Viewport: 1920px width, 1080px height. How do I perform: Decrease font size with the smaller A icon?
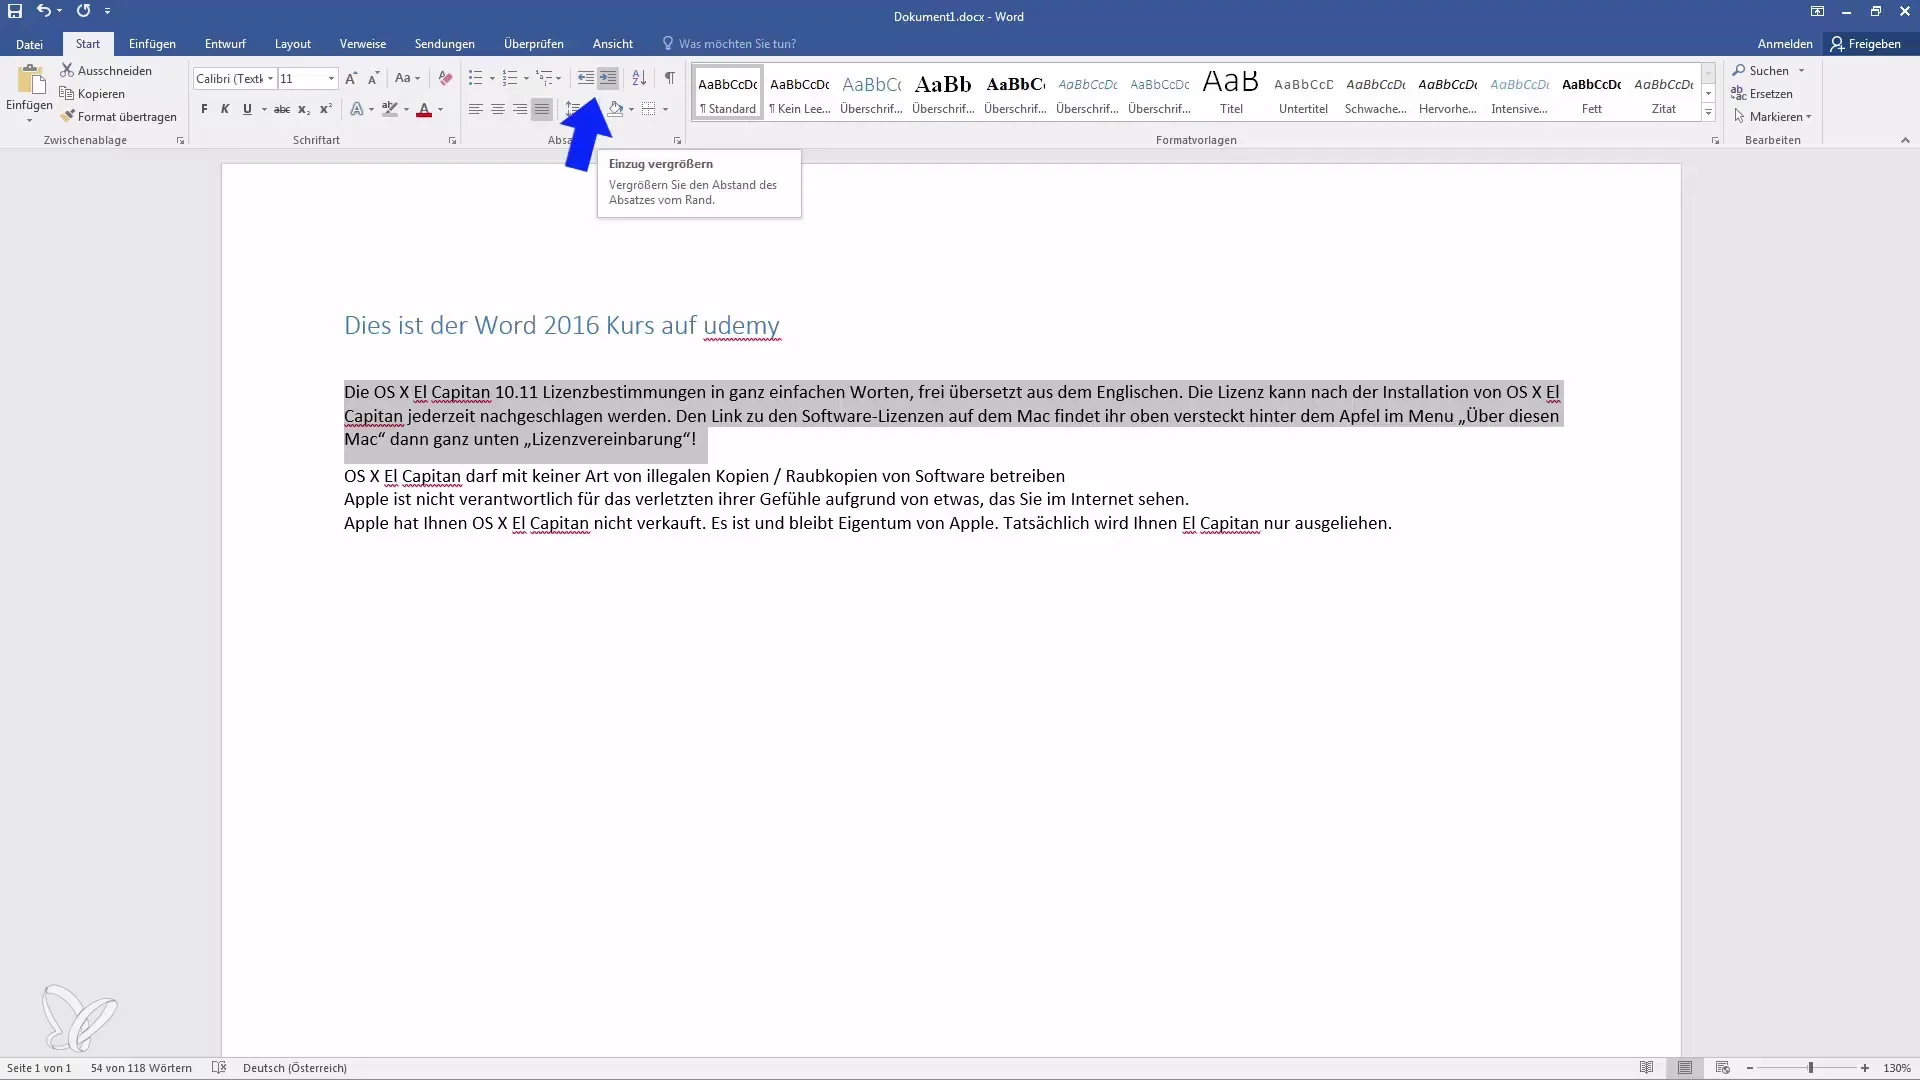click(373, 78)
